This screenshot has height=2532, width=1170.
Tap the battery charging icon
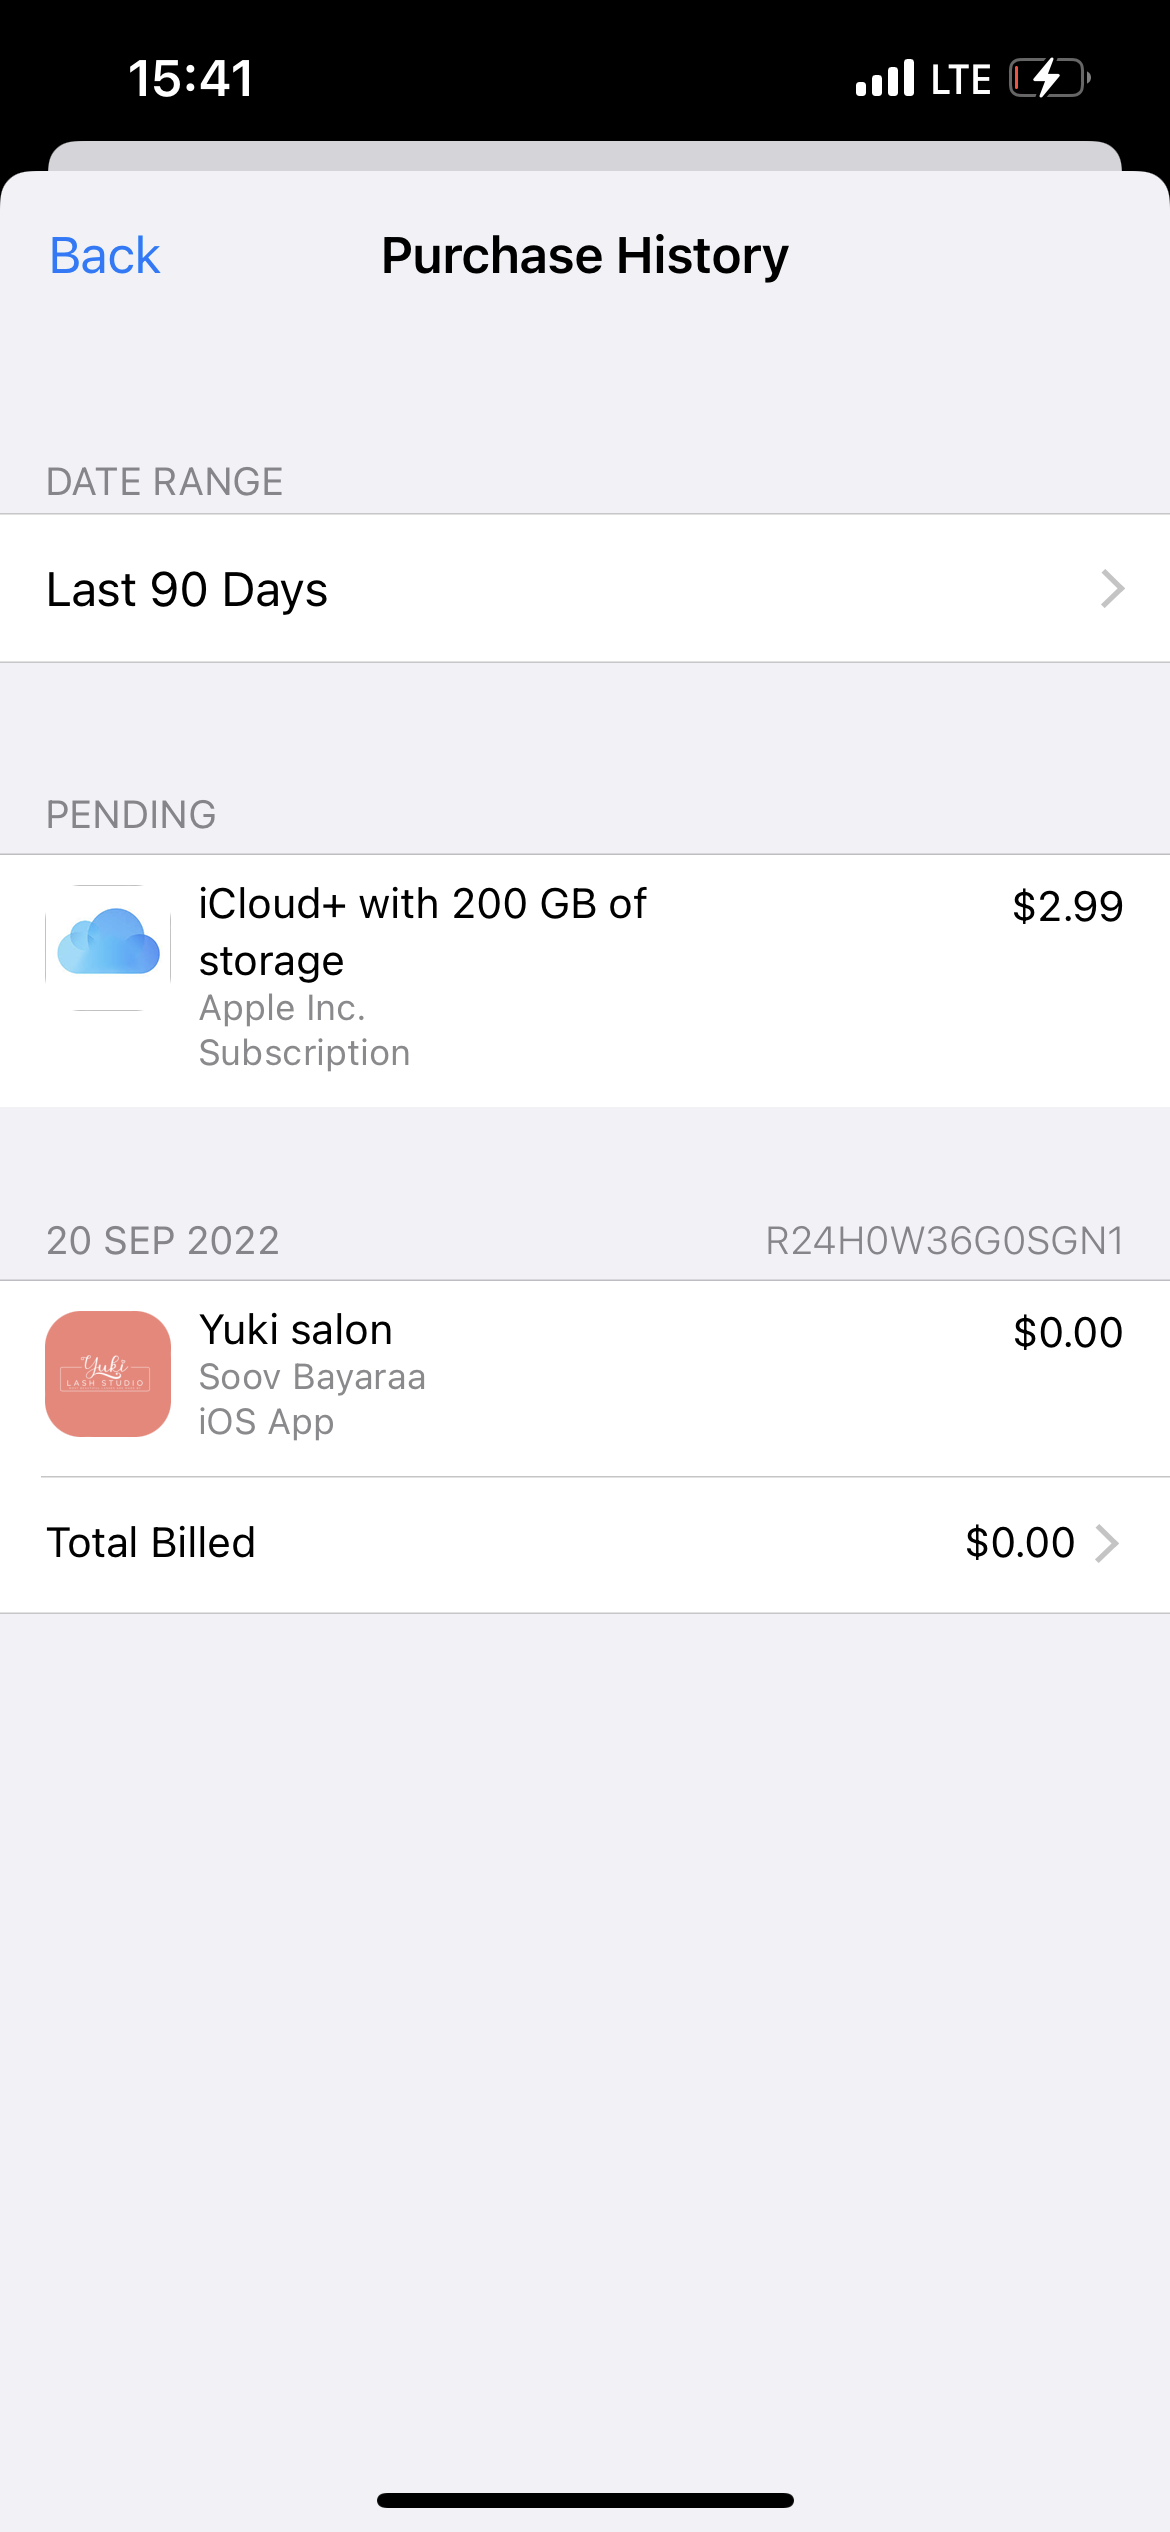coord(1048,78)
